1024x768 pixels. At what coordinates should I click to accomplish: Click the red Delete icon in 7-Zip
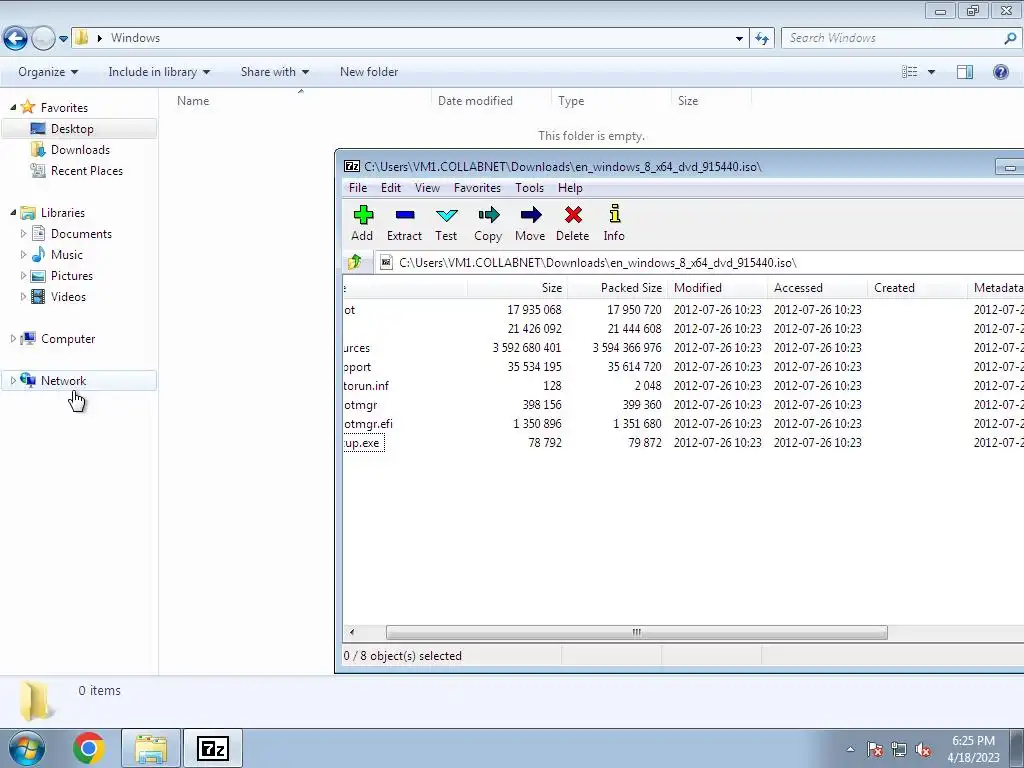tap(573, 223)
